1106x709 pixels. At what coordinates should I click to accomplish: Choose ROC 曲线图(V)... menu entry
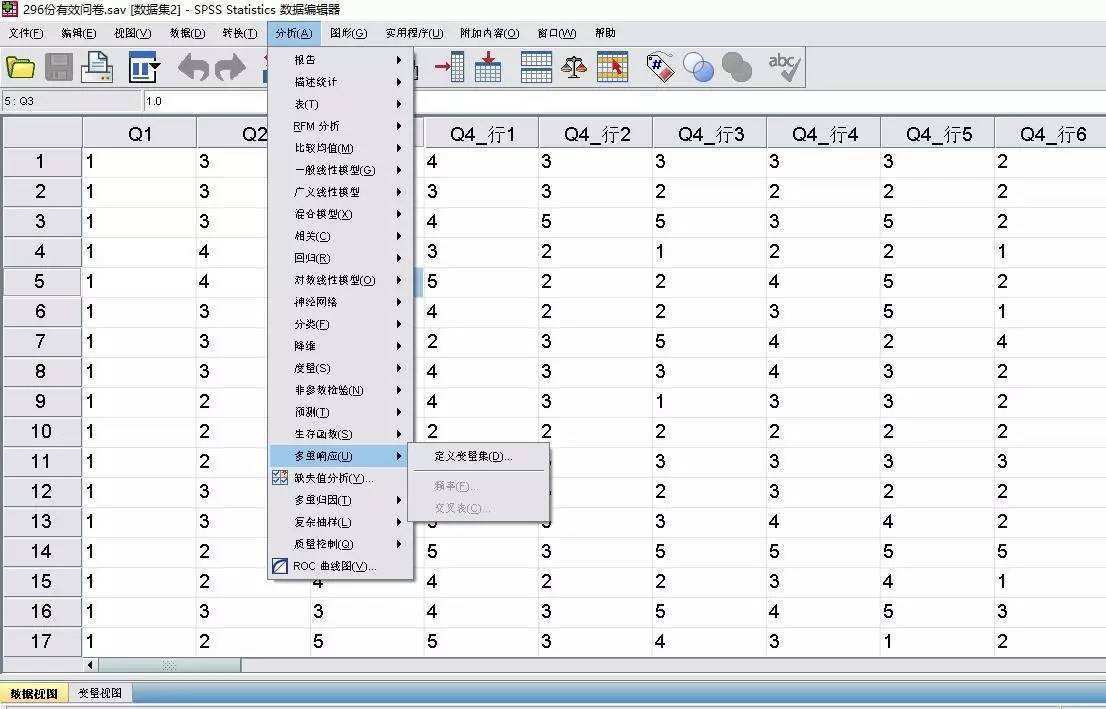pyautogui.click(x=340, y=566)
